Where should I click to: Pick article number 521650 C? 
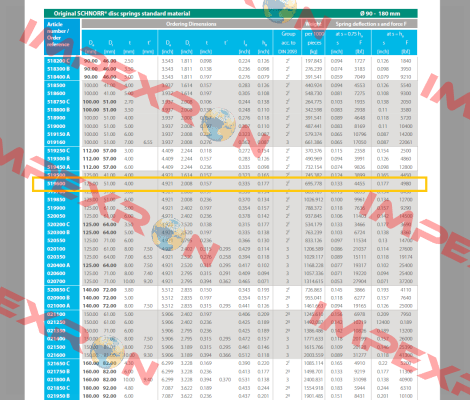point(58,363)
